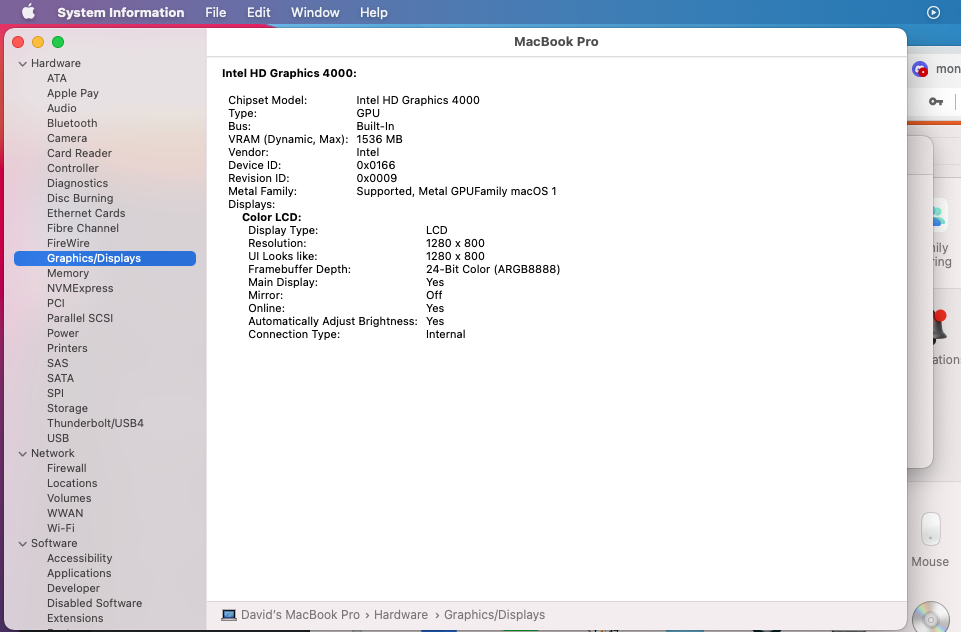
Task: Select Storage in the sidebar
Action: 67,409
